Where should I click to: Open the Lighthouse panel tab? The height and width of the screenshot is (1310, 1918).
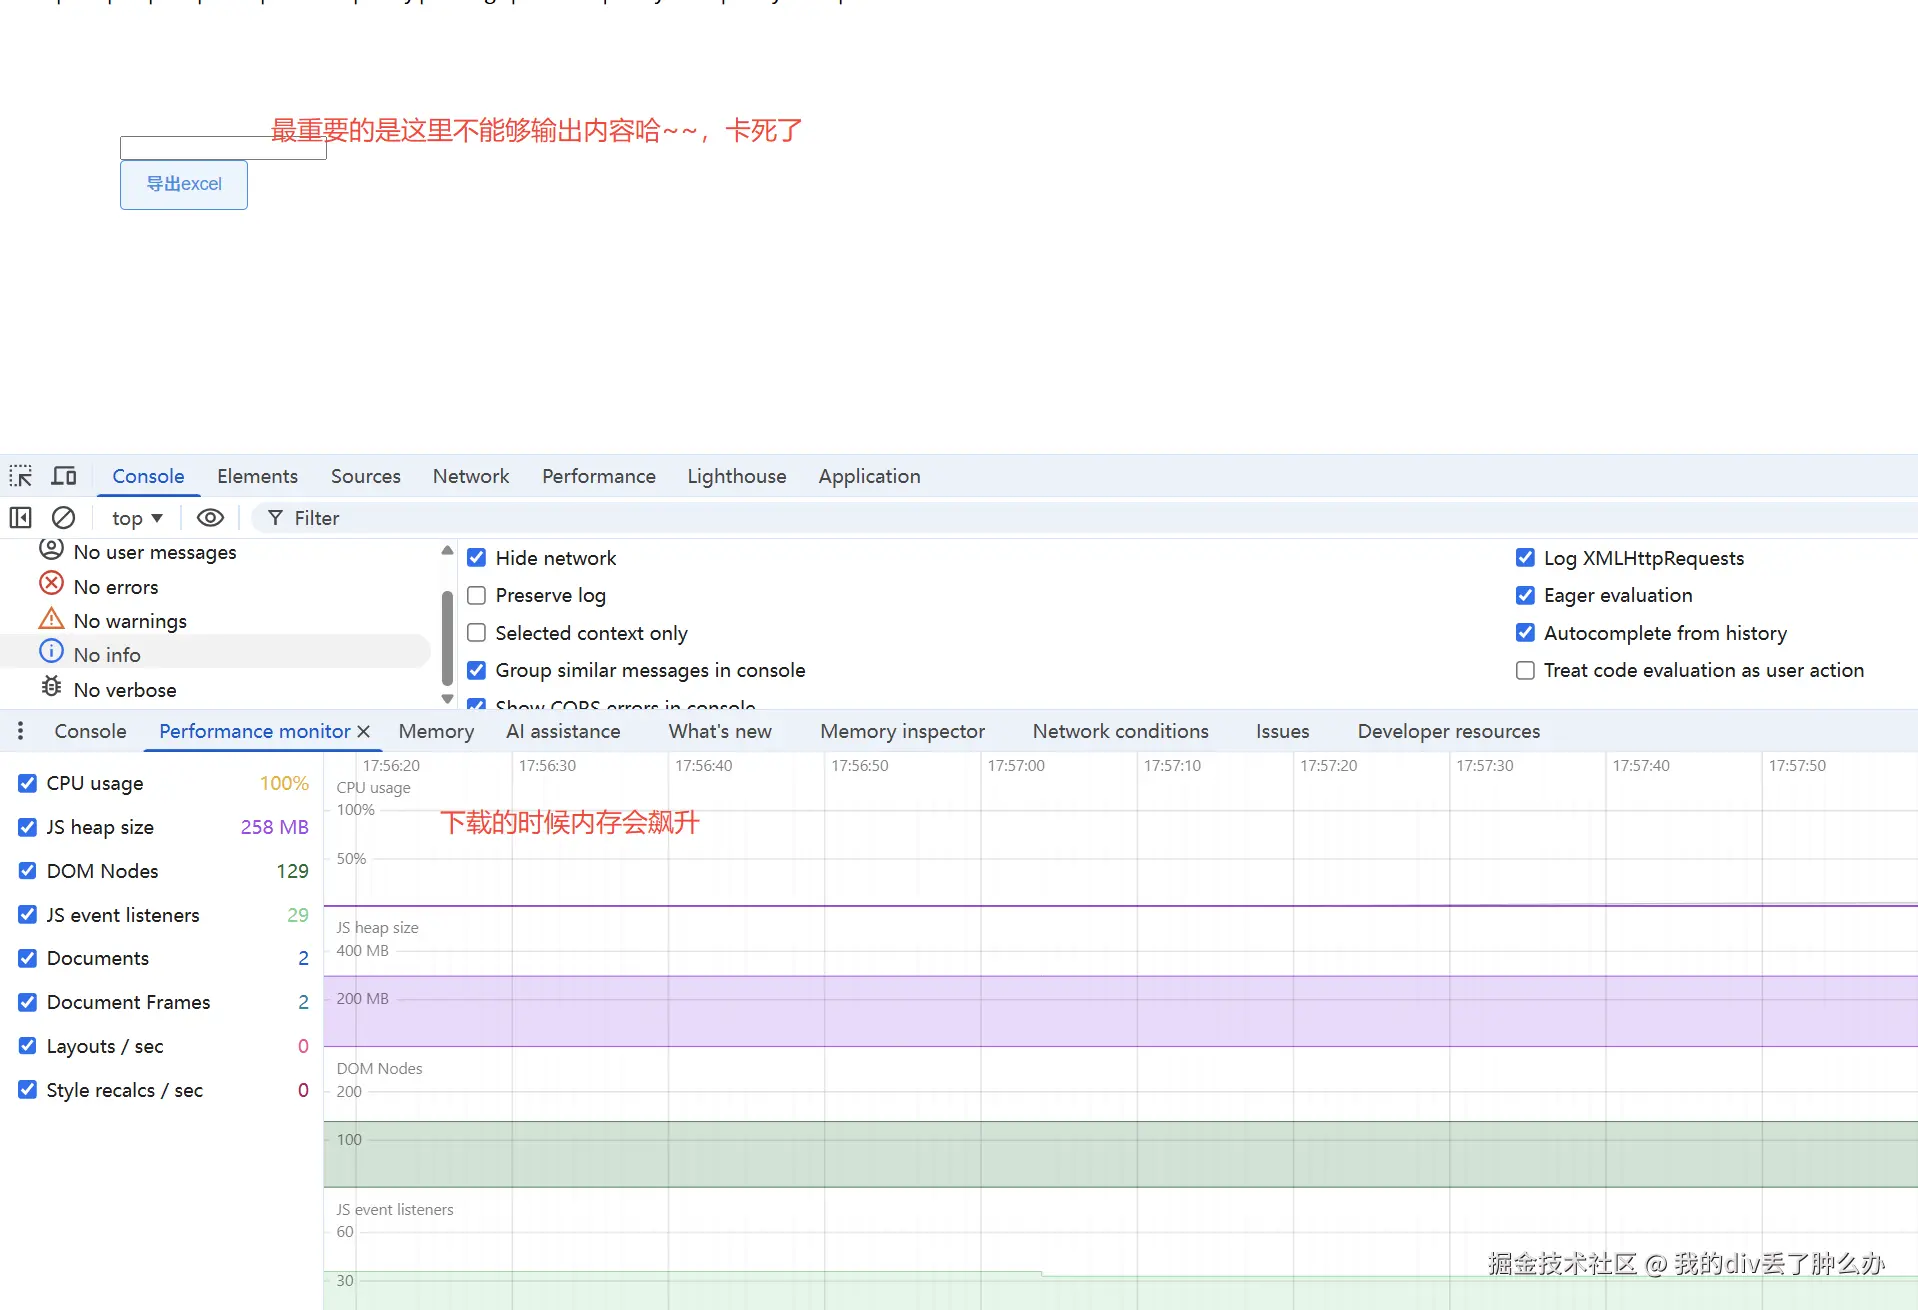click(x=737, y=476)
